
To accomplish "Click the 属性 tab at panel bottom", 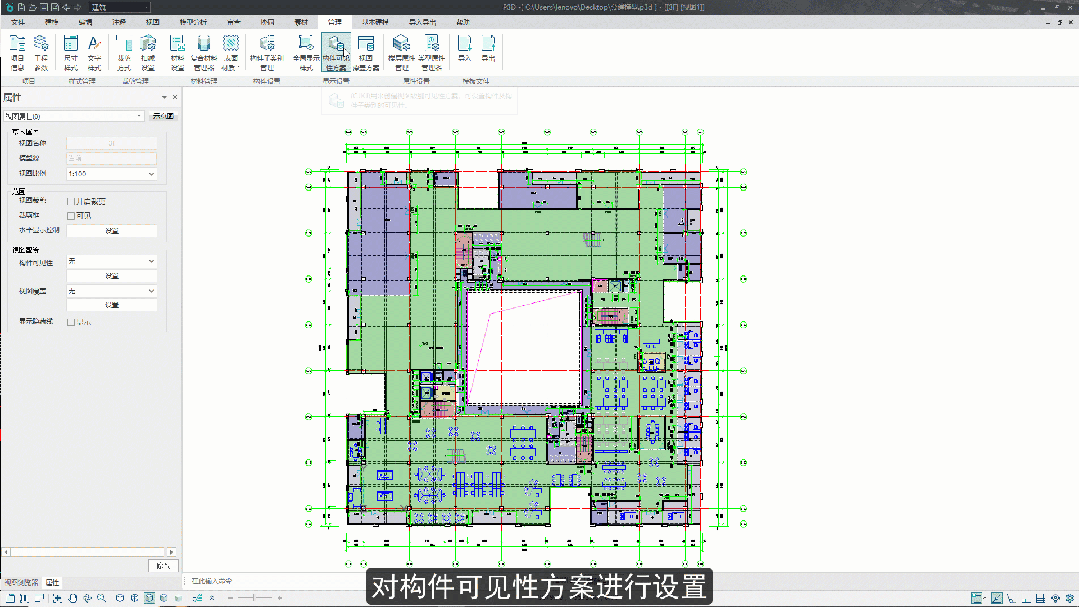I will [x=51, y=582].
